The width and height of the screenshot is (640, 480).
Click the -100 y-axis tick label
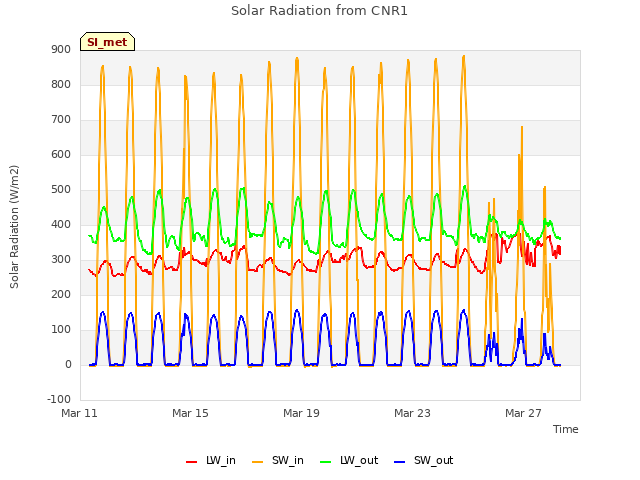[x=59, y=400]
